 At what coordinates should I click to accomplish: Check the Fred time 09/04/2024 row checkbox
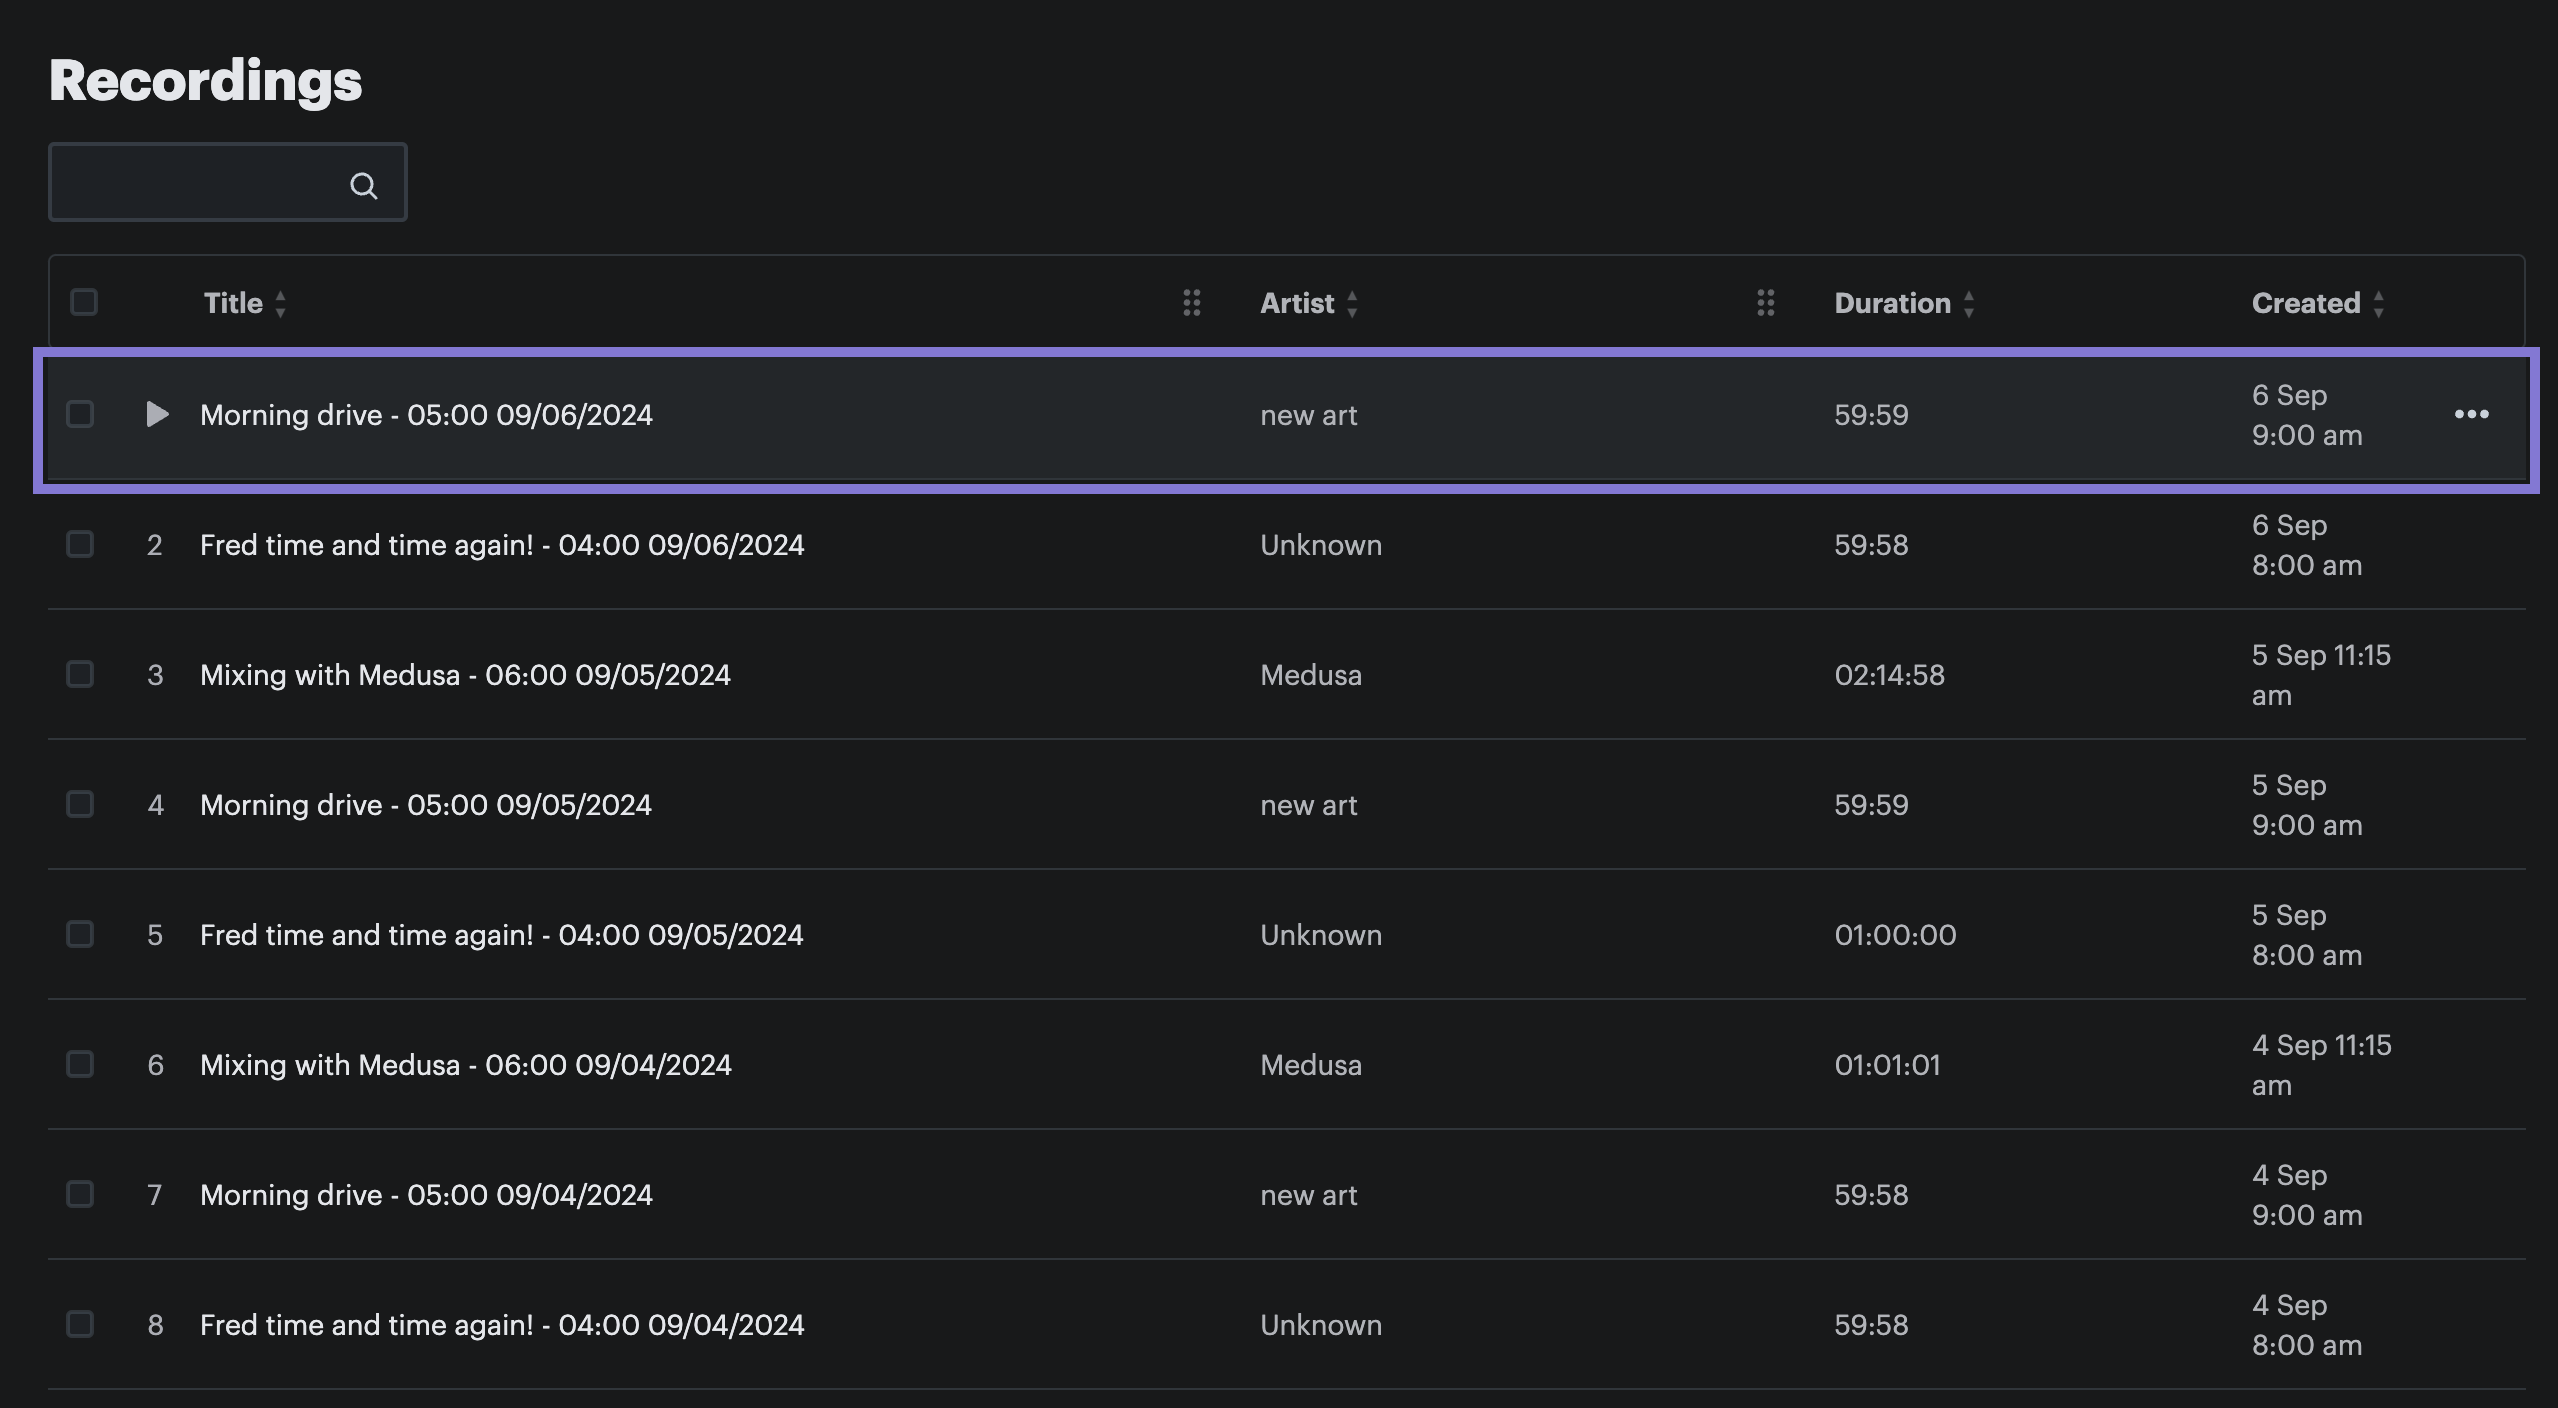pos(80,1324)
